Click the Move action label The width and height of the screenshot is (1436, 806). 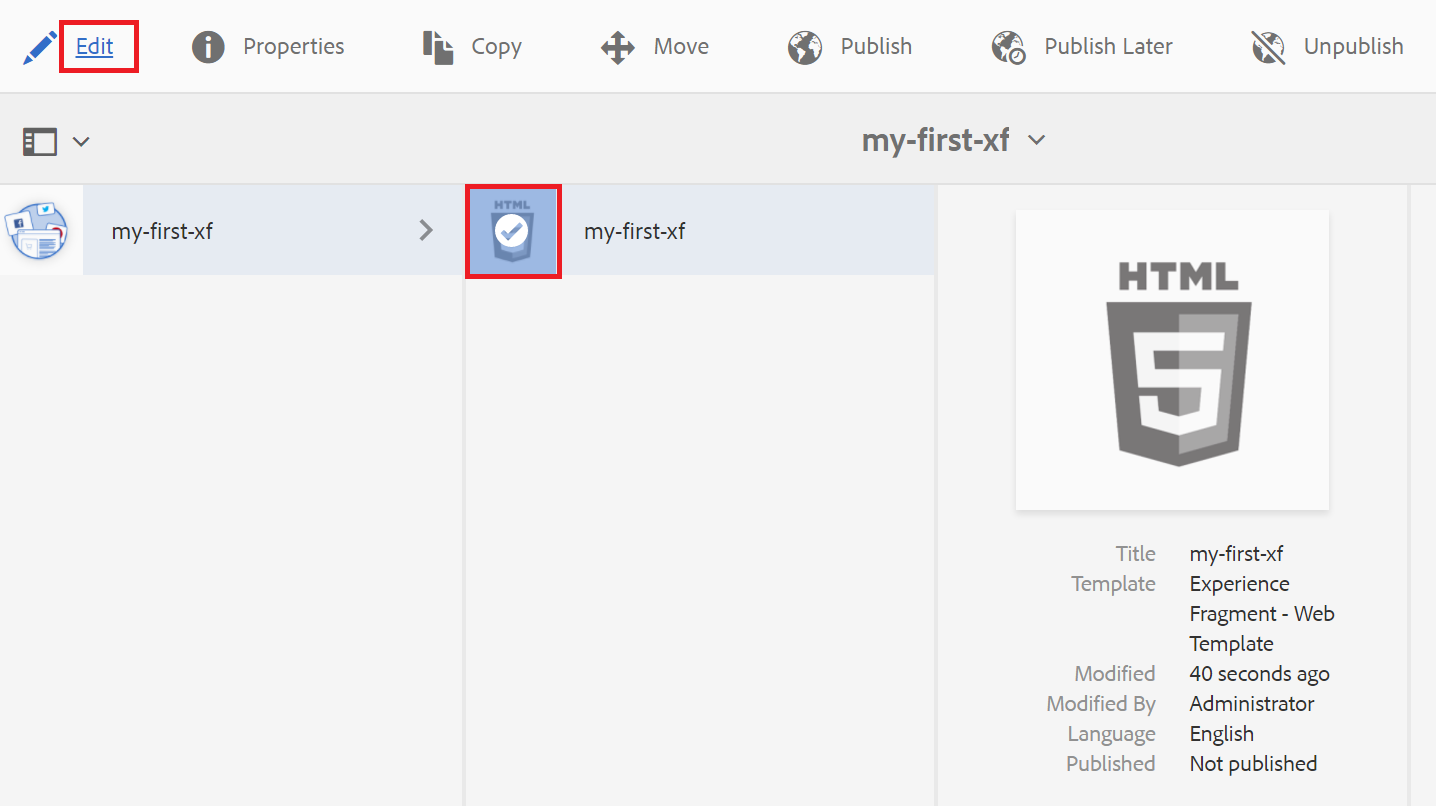[681, 47]
